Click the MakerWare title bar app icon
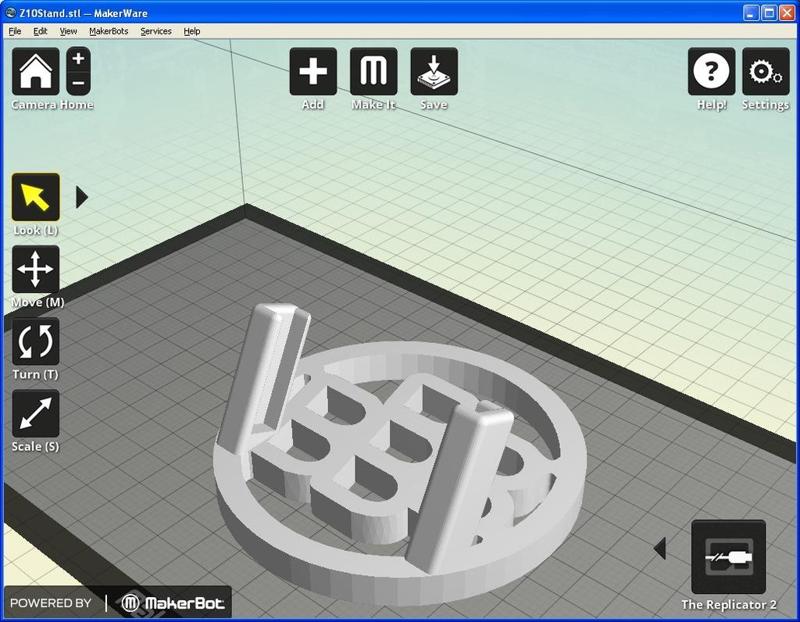 [x=11, y=13]
